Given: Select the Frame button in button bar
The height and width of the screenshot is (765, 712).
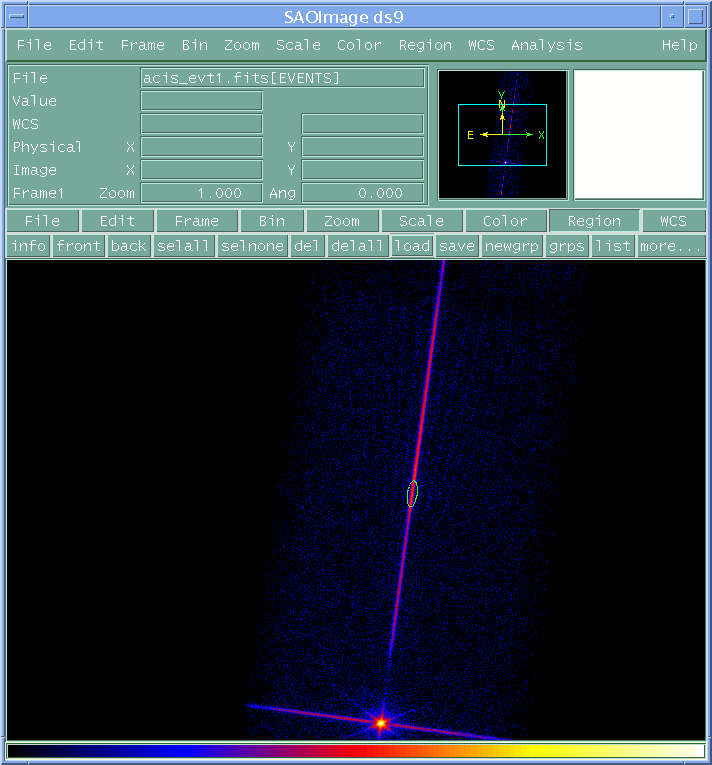Looking at the screenshot, I should click(197, 221).
